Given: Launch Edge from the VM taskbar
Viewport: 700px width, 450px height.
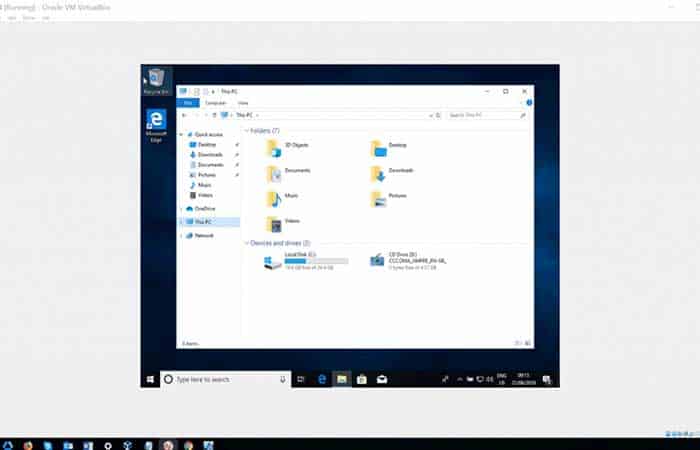Looking at the screenshot, I should (x=322, y=379).
